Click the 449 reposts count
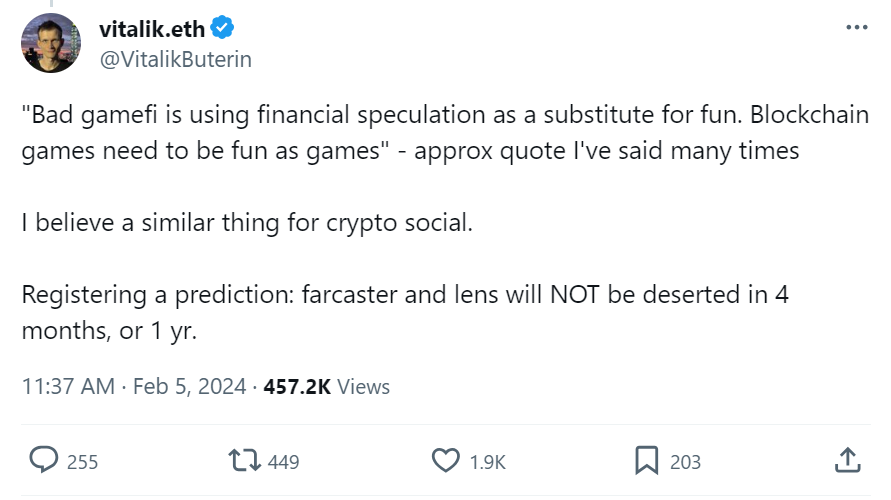Screen dimensions: 891x500 [x=284, y=462]
